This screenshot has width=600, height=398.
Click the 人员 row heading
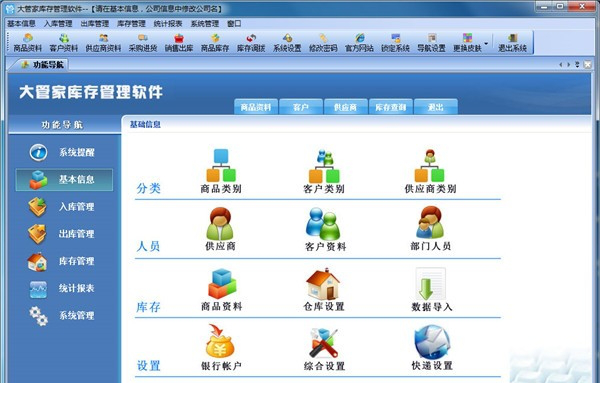pos(148,246)
